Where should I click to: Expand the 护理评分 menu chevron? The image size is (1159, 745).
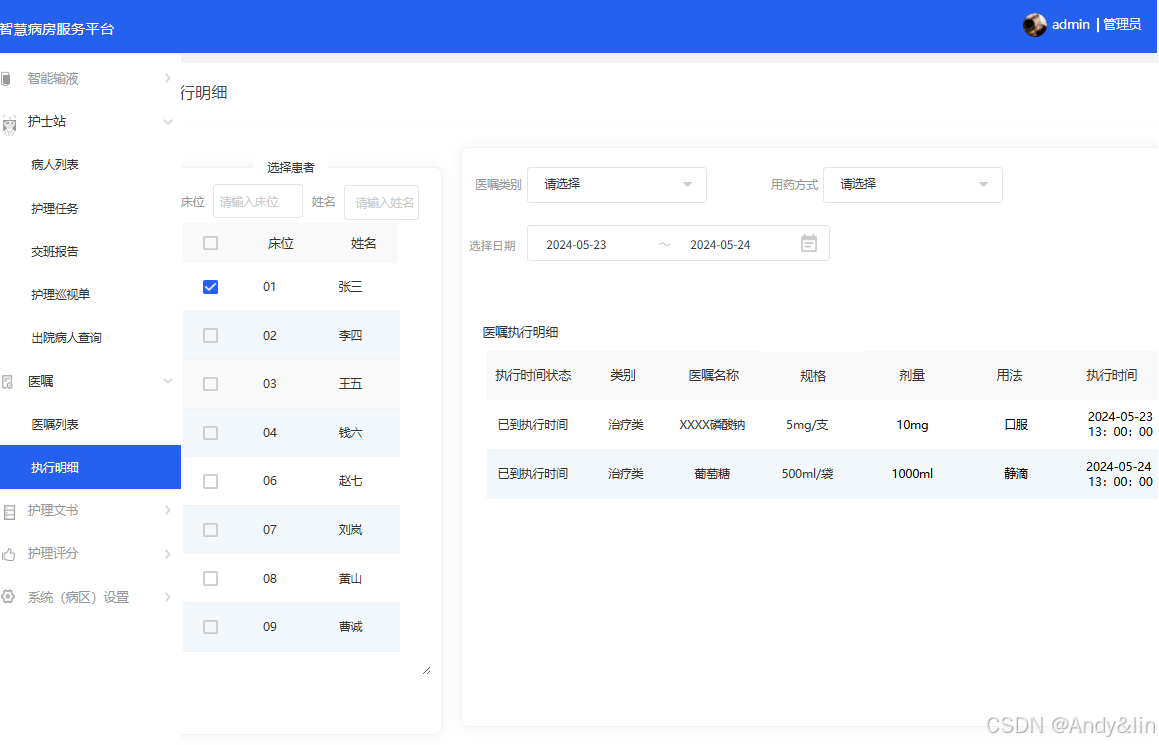tap(168, 554)
